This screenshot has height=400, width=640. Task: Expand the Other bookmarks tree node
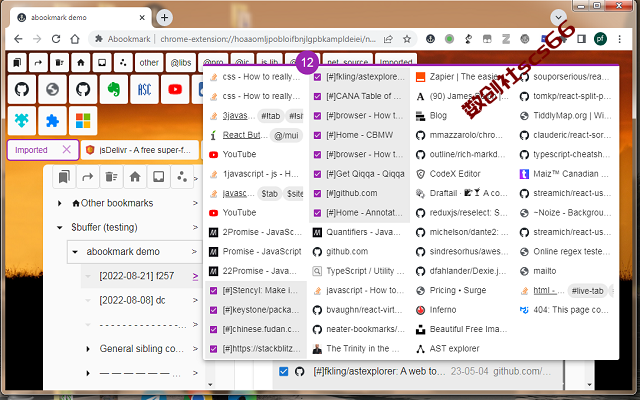point(60,203)
